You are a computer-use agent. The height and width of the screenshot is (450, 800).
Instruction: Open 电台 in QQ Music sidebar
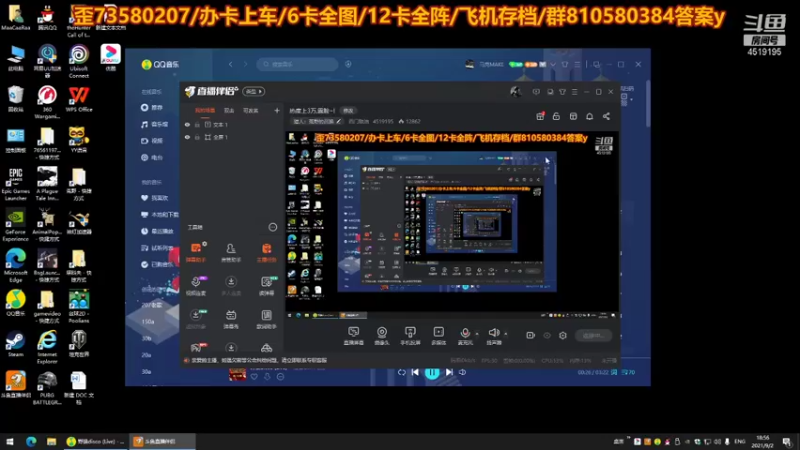152,158
